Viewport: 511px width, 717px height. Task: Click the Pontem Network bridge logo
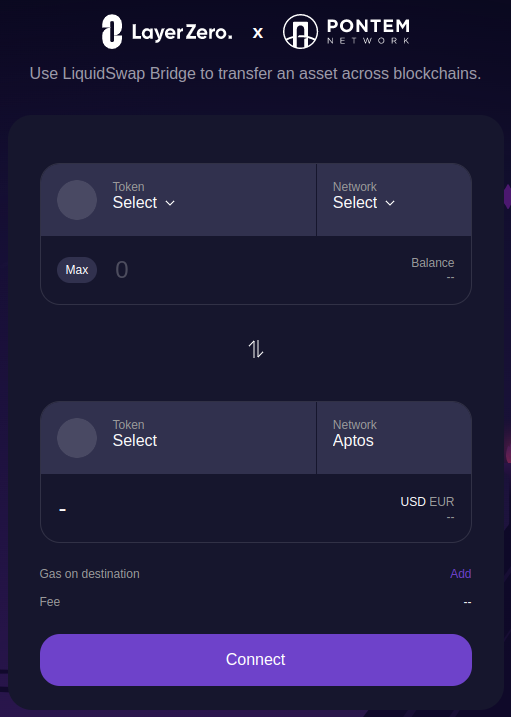coord(300,32)
